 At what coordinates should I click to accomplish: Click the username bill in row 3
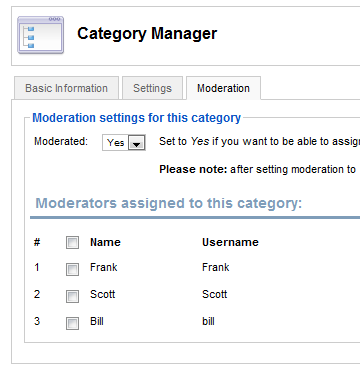[208, 321]
